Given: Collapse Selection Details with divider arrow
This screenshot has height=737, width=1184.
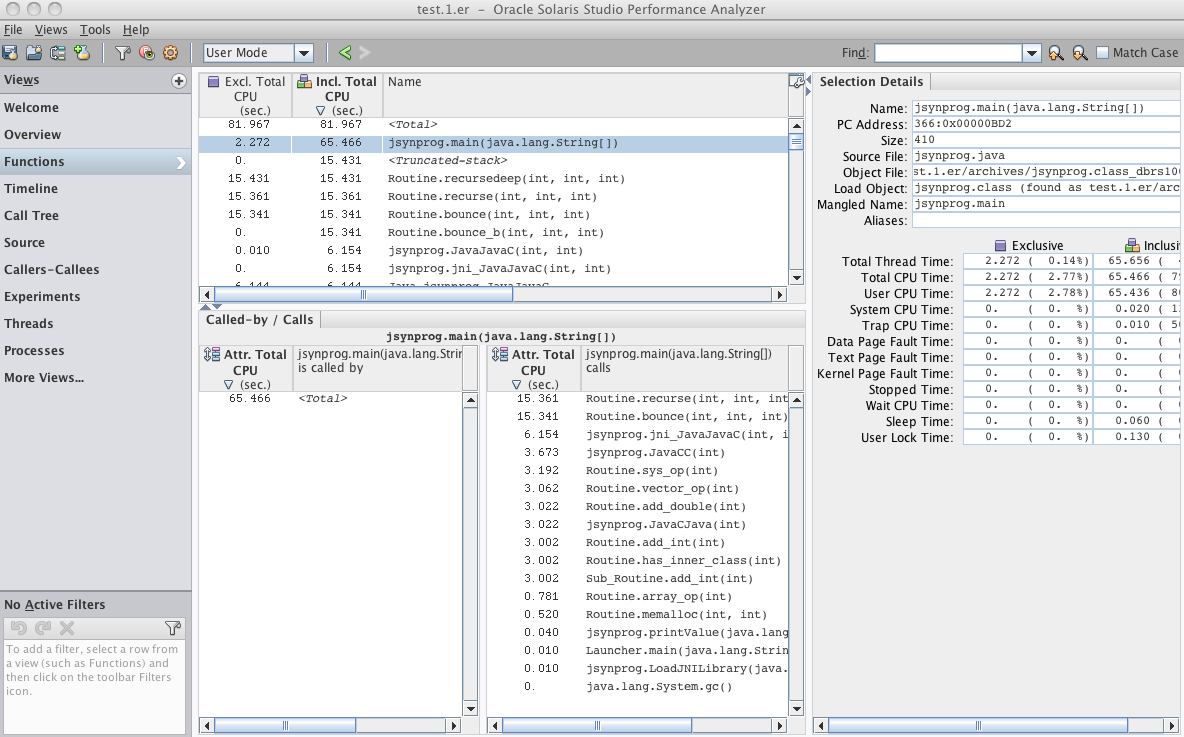Looking at the screenshot, I should click(808, 91).
